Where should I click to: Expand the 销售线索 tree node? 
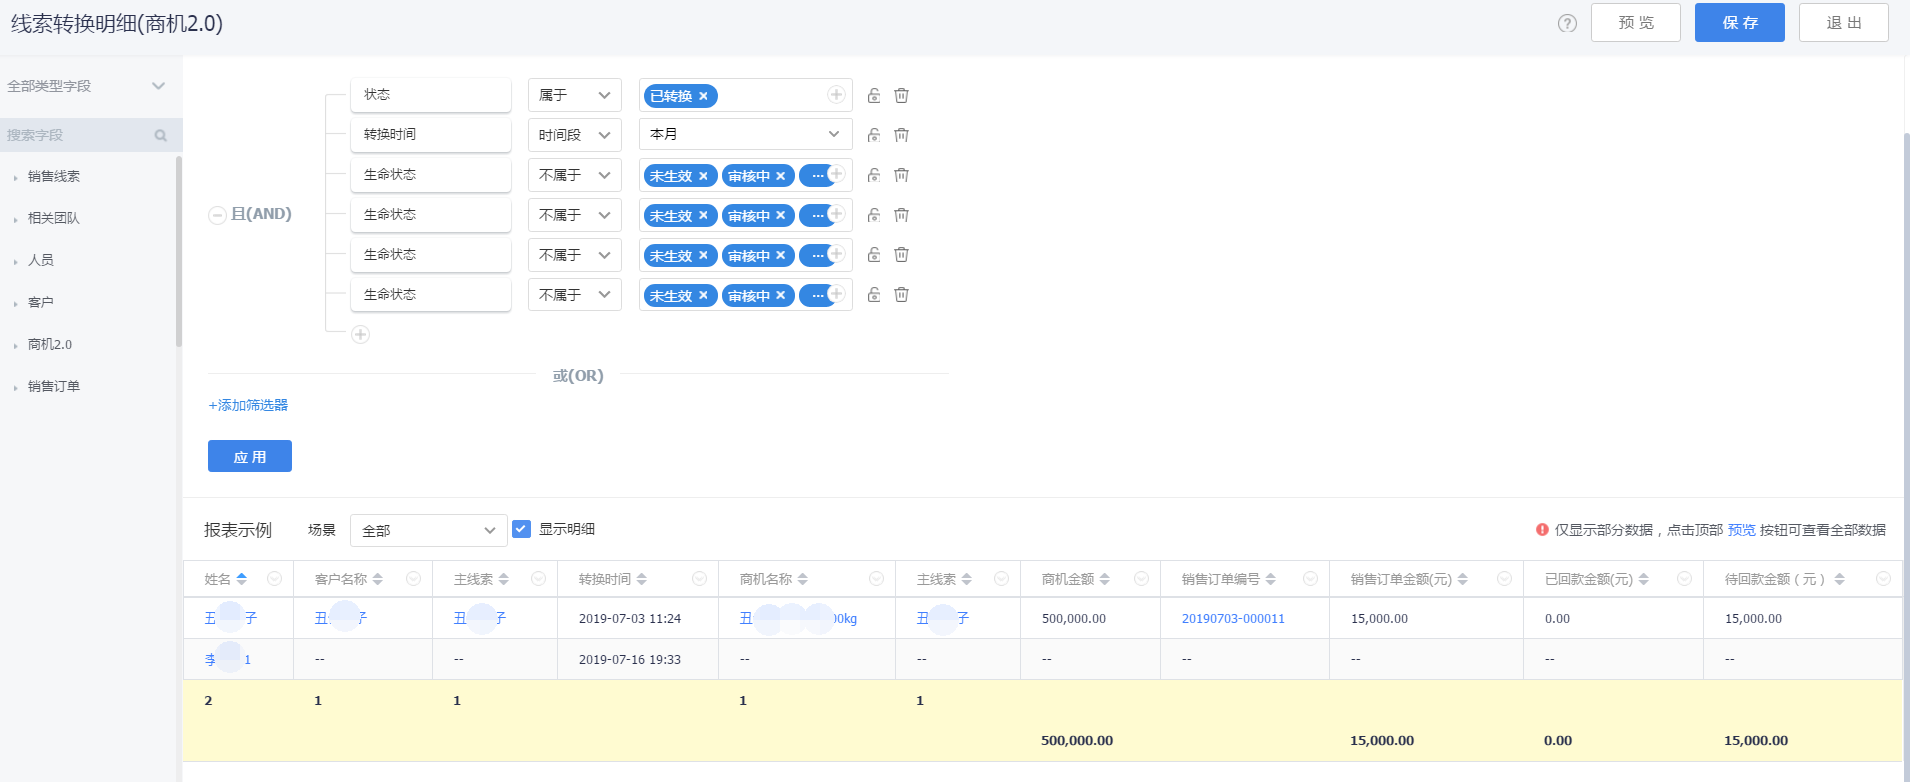16,177
